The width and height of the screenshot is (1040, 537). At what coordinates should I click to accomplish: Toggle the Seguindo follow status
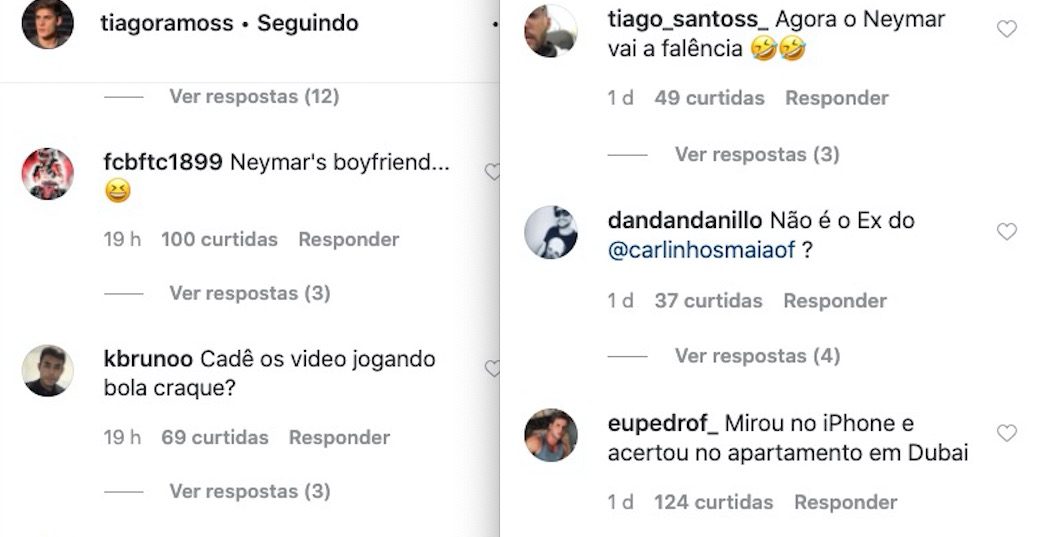pyautogui.click(x=308, y=24)
